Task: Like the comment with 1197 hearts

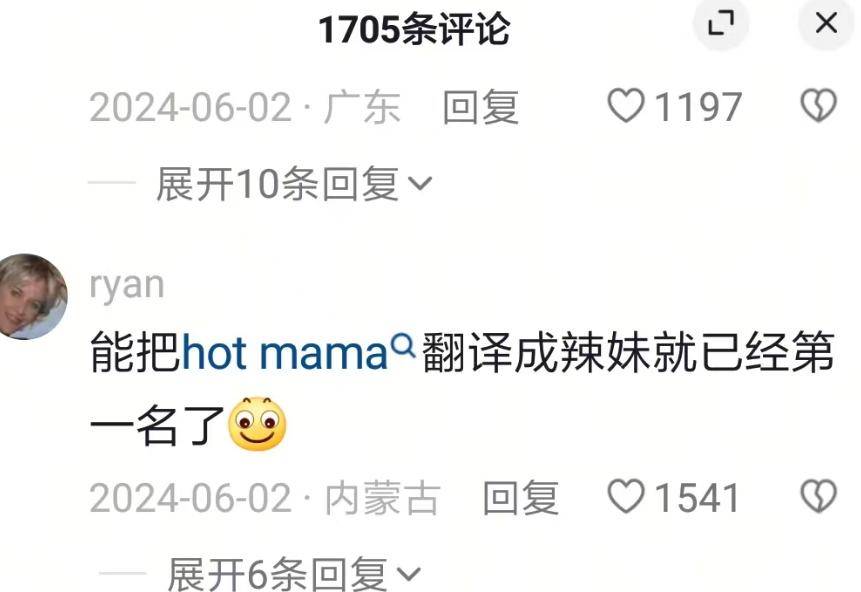Action: click(625, 106)
